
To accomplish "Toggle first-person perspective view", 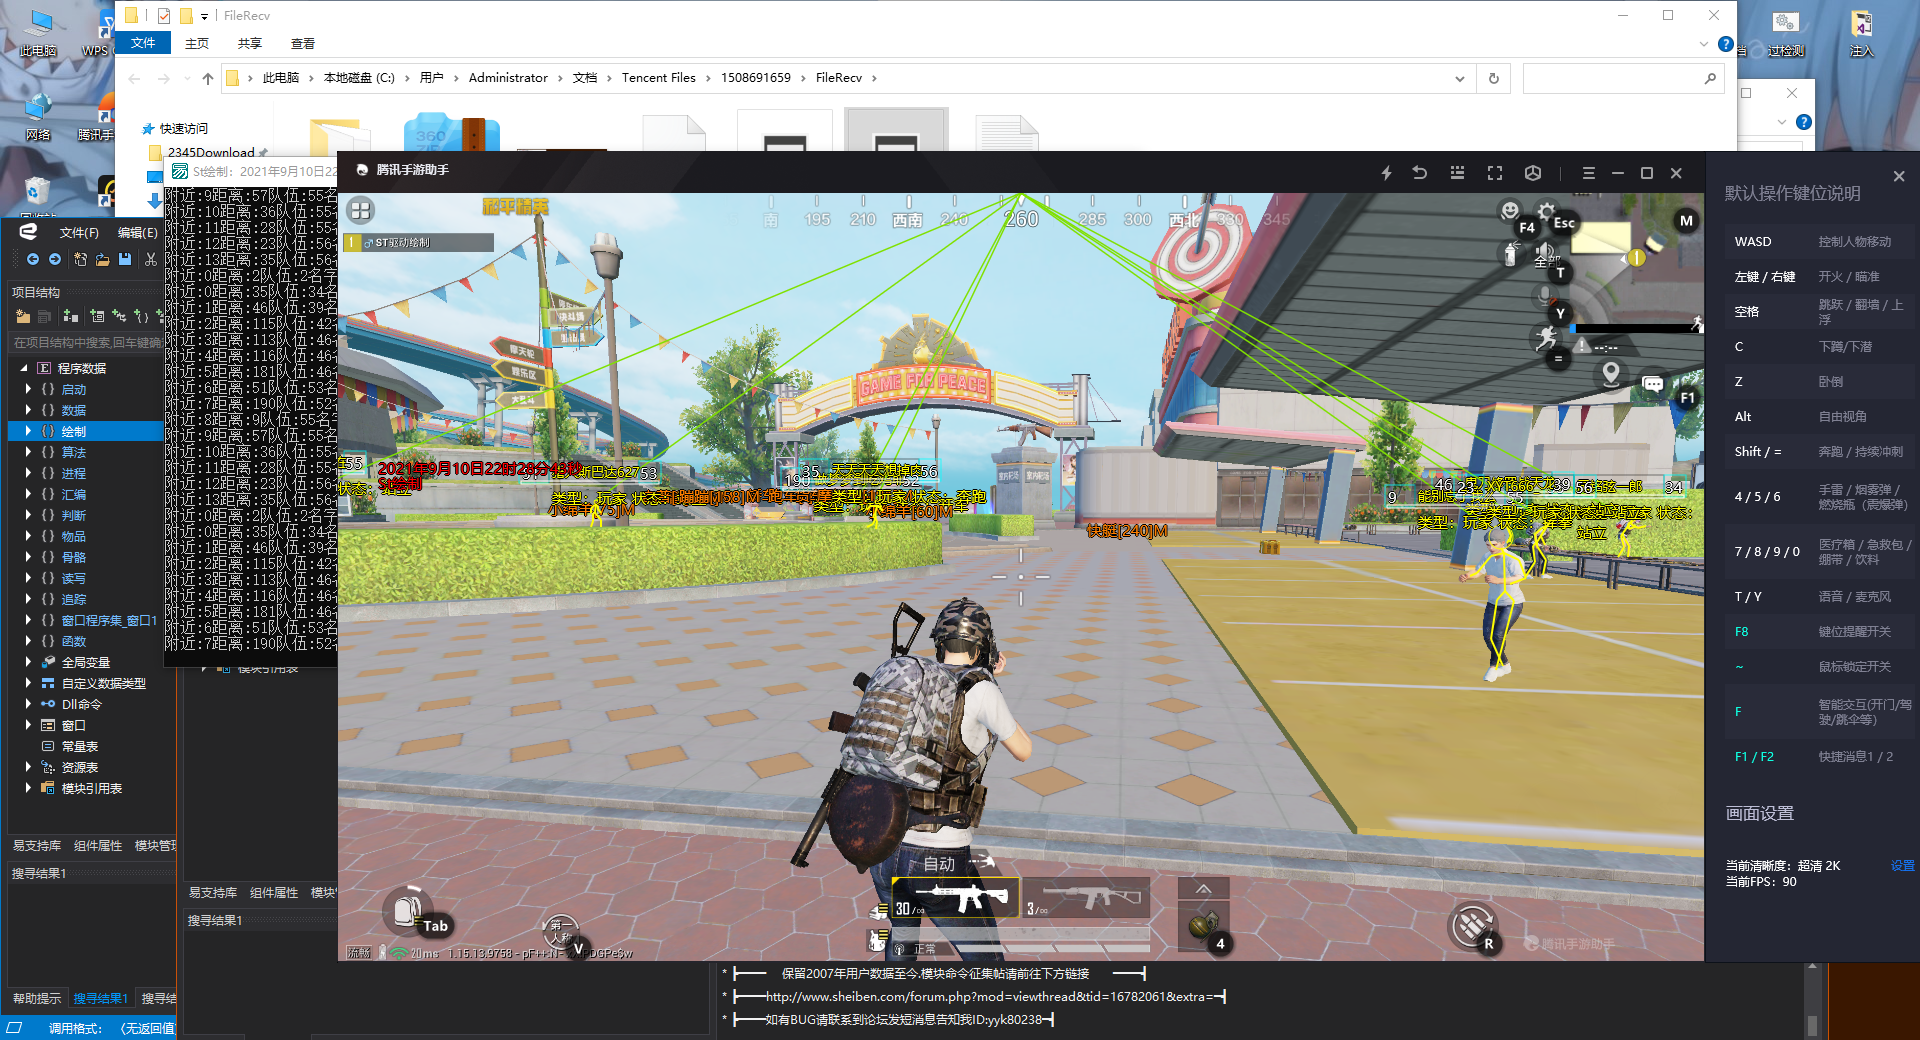I will [561, 930].
